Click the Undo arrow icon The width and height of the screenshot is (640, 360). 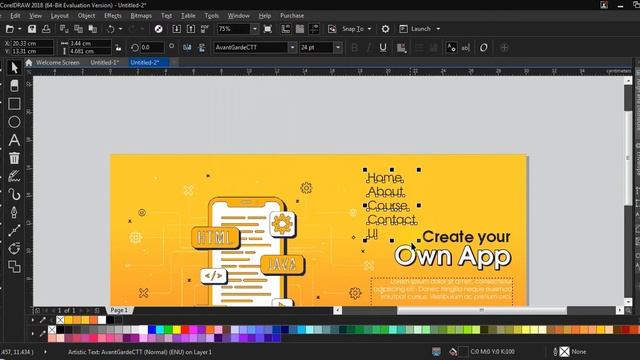click(110, 29)
